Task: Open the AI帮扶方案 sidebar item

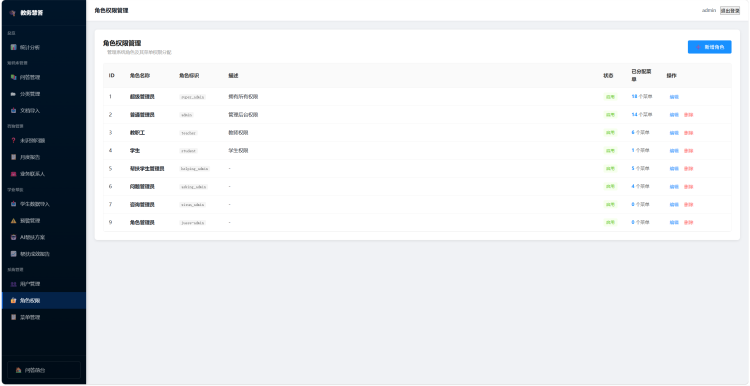Action: pyautogui.click(x=44, y=237)
